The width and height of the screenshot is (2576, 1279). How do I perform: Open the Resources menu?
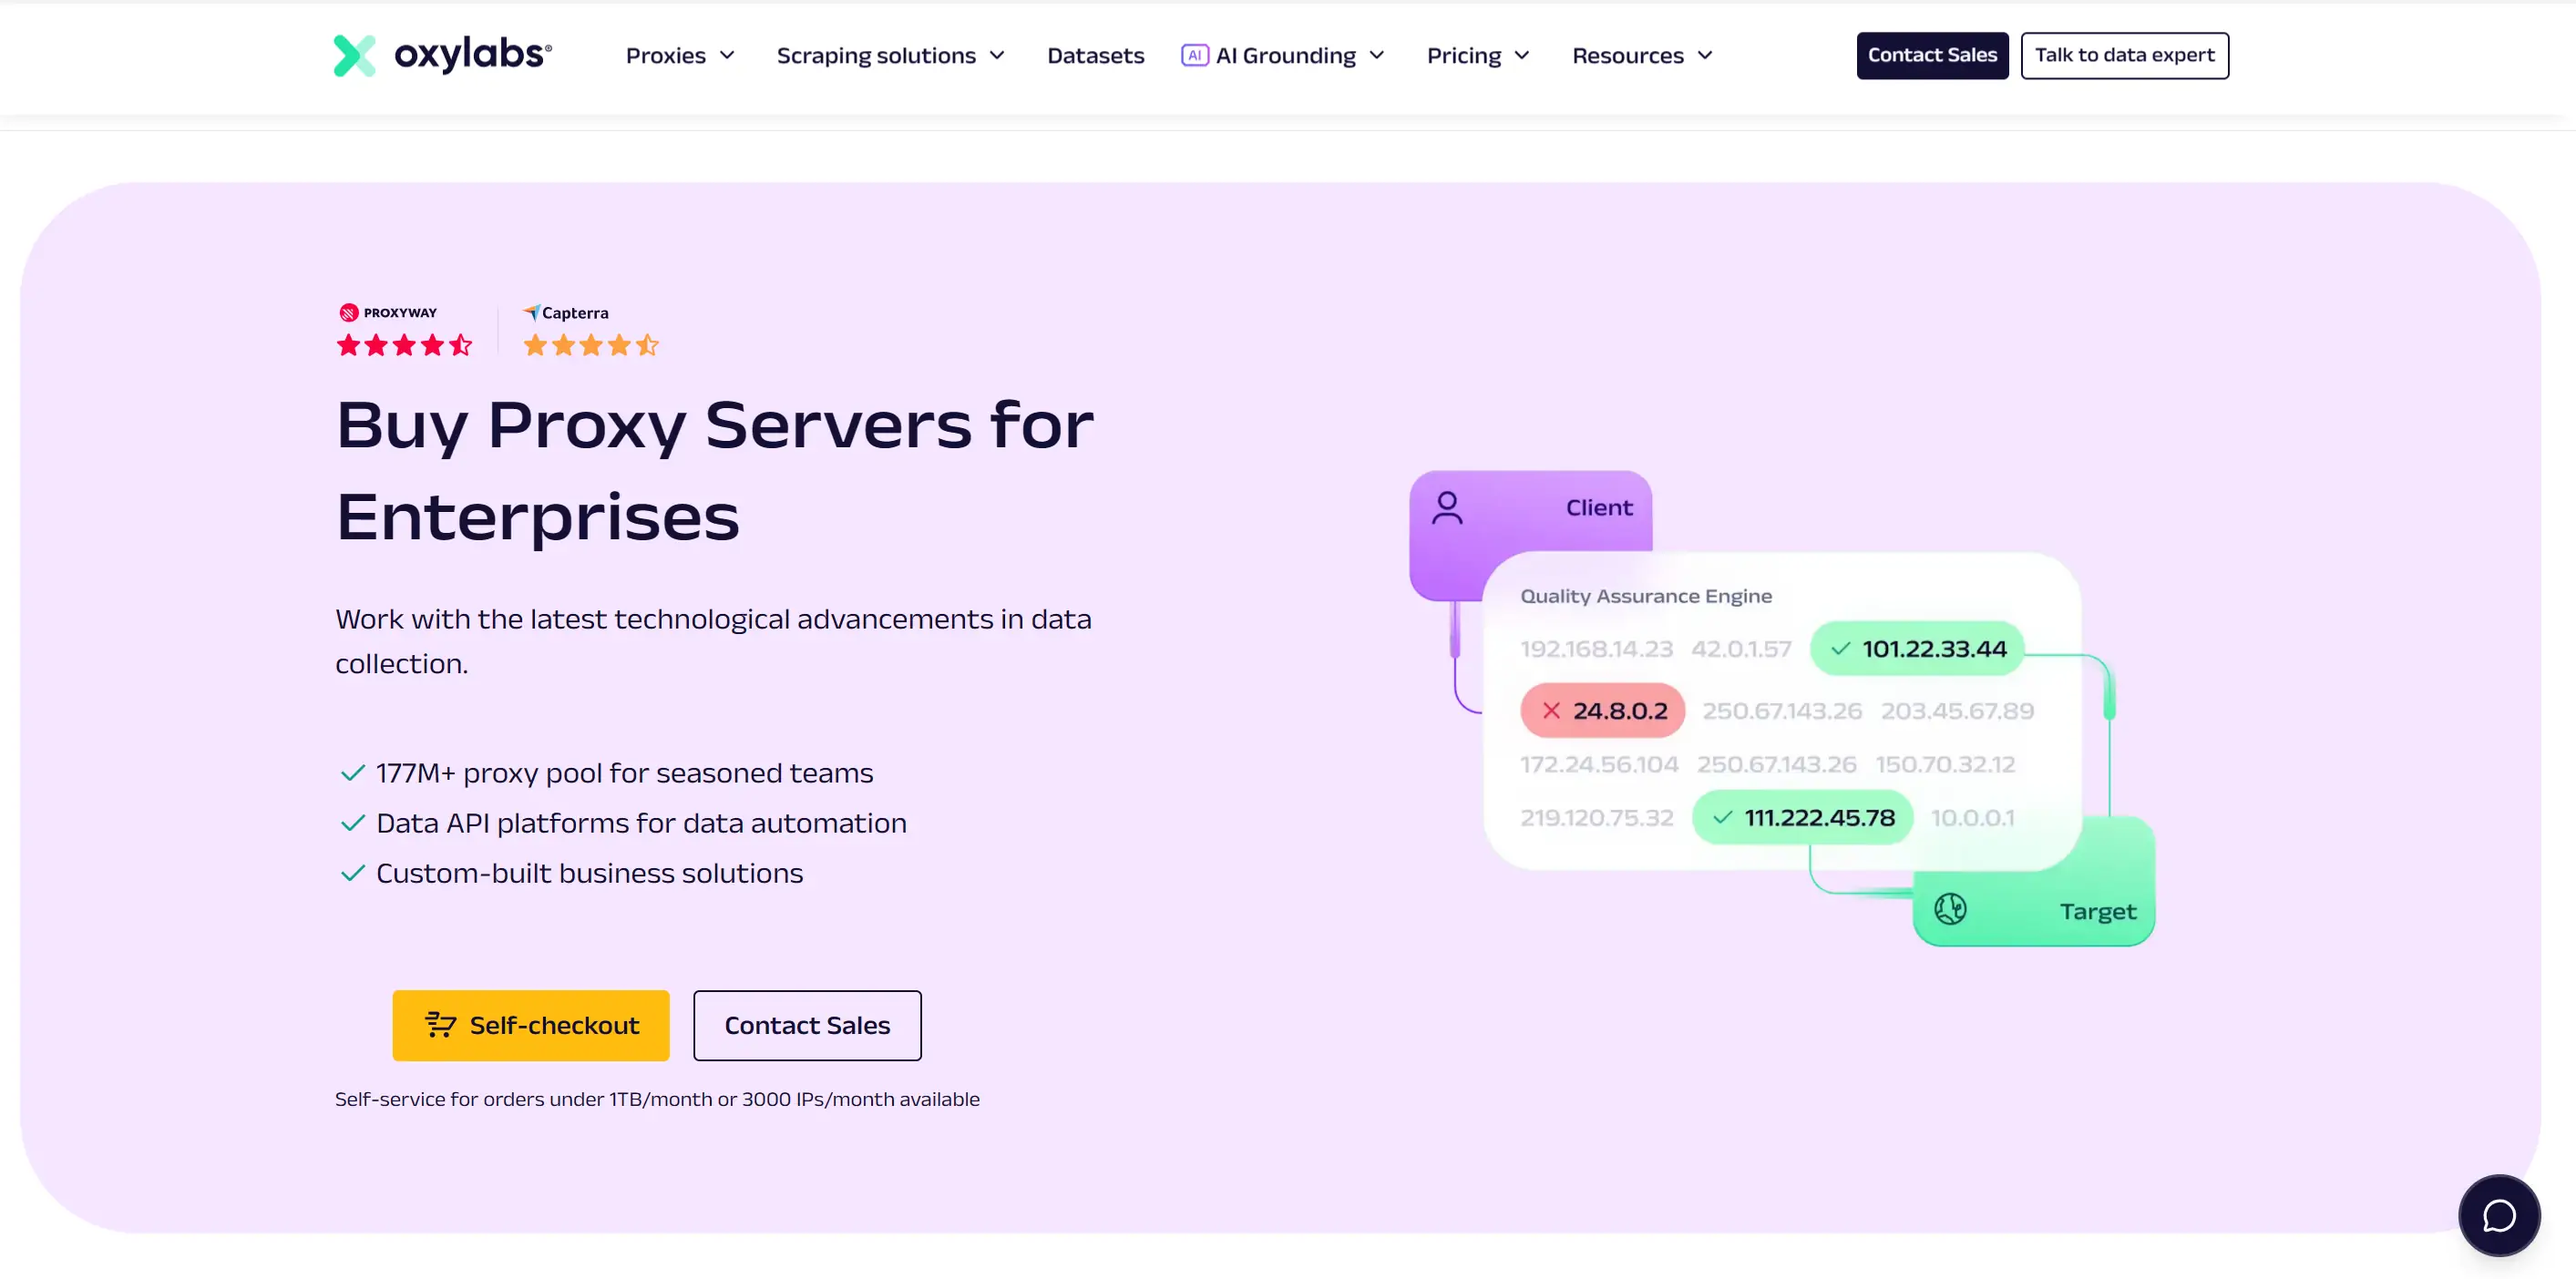pyautogui.click(x=1642, y=55)
